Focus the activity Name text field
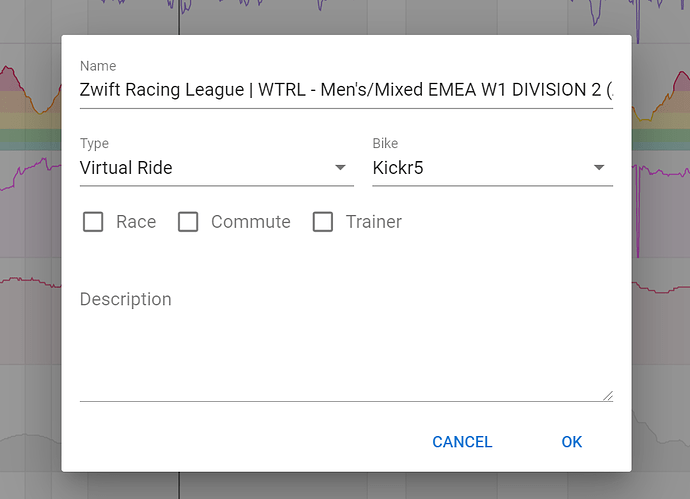690x499 pixels. tap(346, 90)
